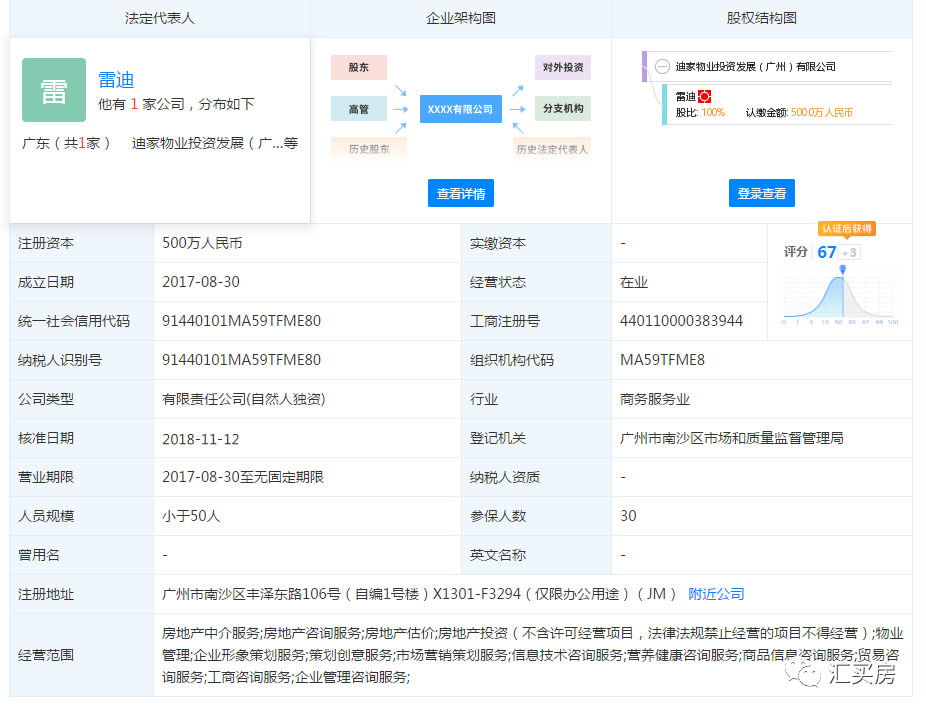
Task: Click the 广州市南沙区市场和质量监督管理局 registration authority
Action: point(731,438)
